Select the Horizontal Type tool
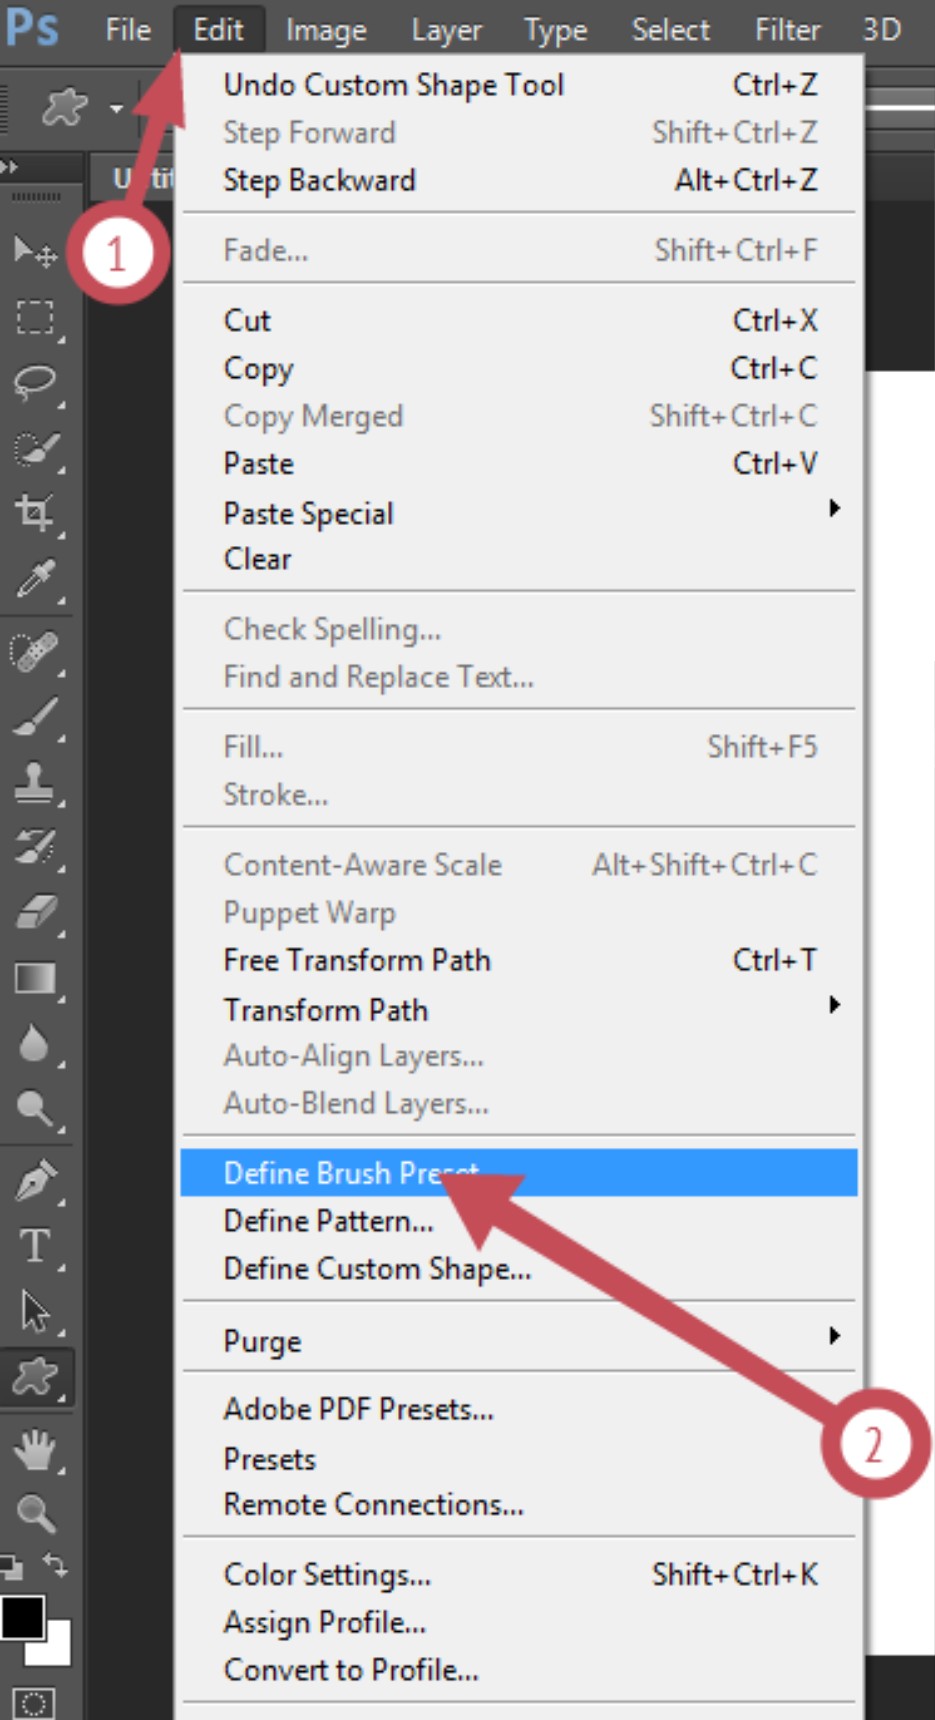 tap(35, 1247)
